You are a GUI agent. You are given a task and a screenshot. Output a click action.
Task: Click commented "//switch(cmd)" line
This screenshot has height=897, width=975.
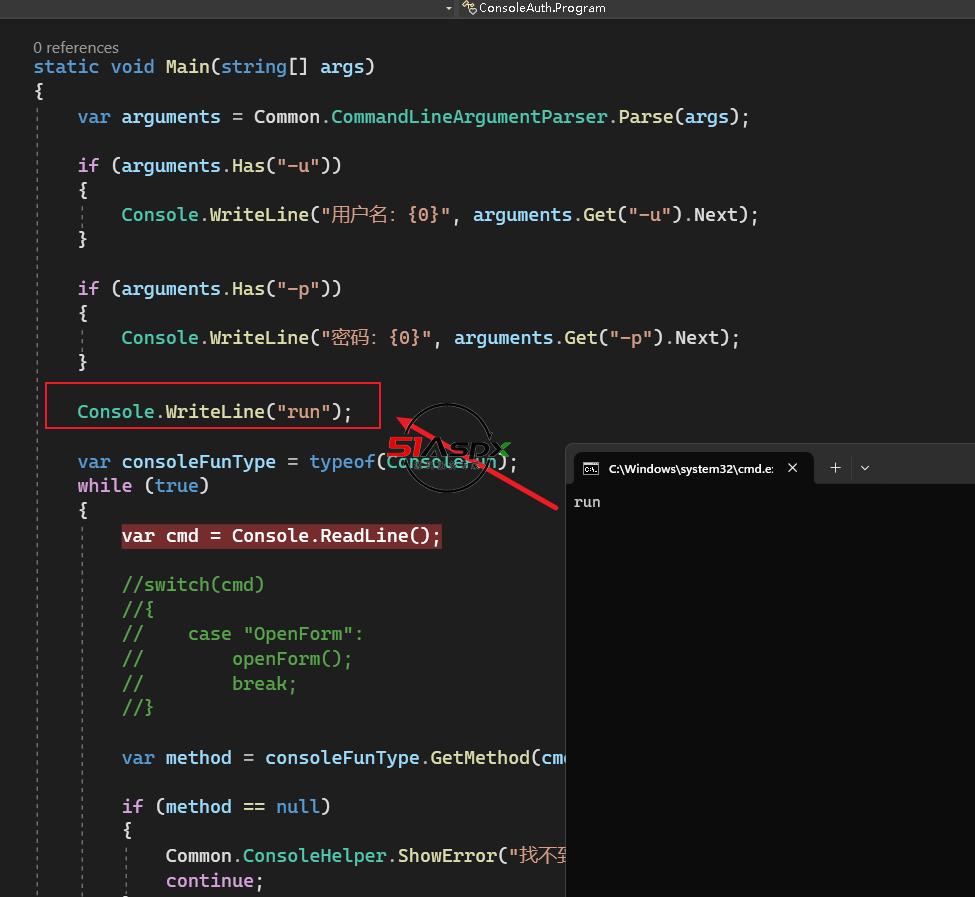click(x=193, y=585)
